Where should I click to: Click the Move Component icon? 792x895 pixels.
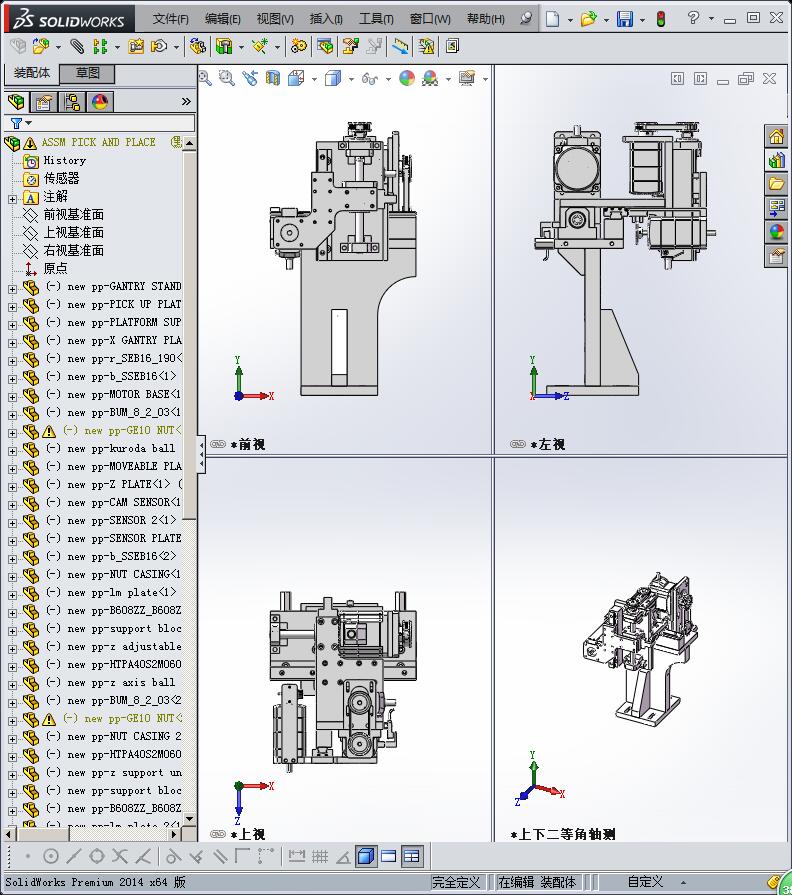[159, 46]
